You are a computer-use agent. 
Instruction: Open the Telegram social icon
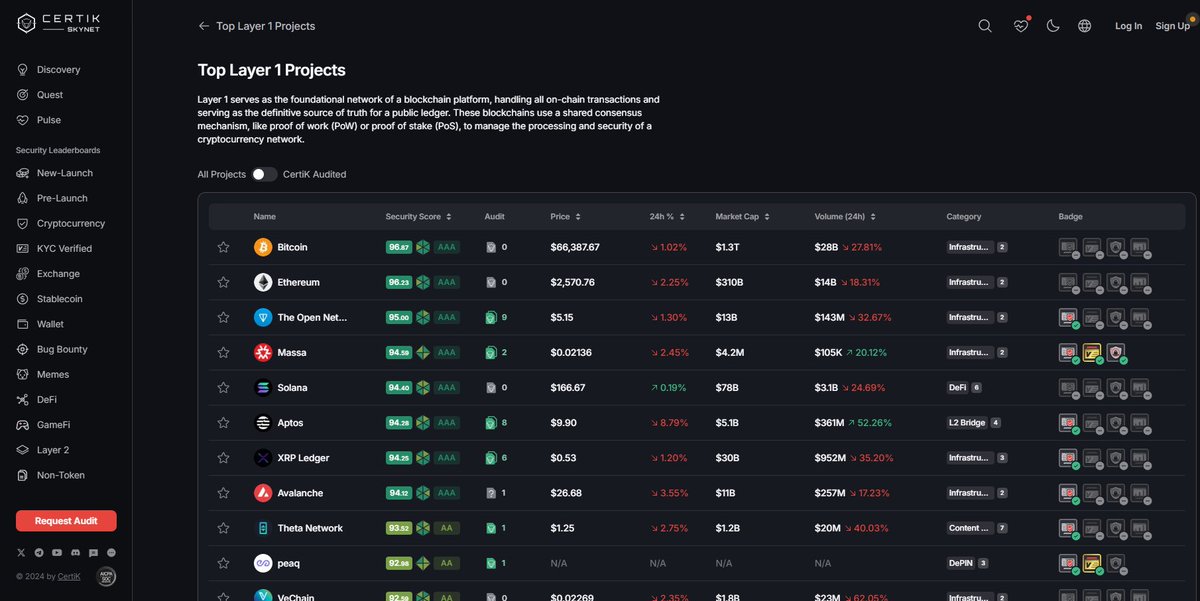[x=39, y=553]
